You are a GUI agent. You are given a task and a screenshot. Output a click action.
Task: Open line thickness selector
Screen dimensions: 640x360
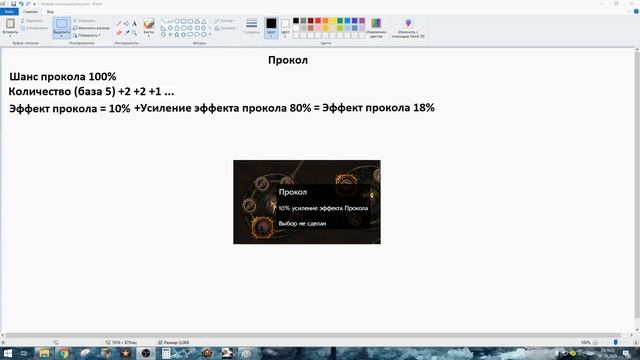pyautogui.click(x=252, y=26)
